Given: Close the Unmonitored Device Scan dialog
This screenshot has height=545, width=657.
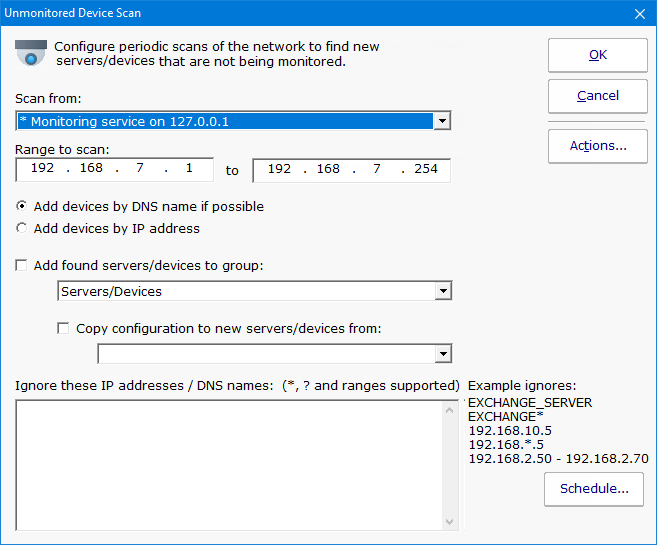Looking at the screenshot, I should point(640,13).
